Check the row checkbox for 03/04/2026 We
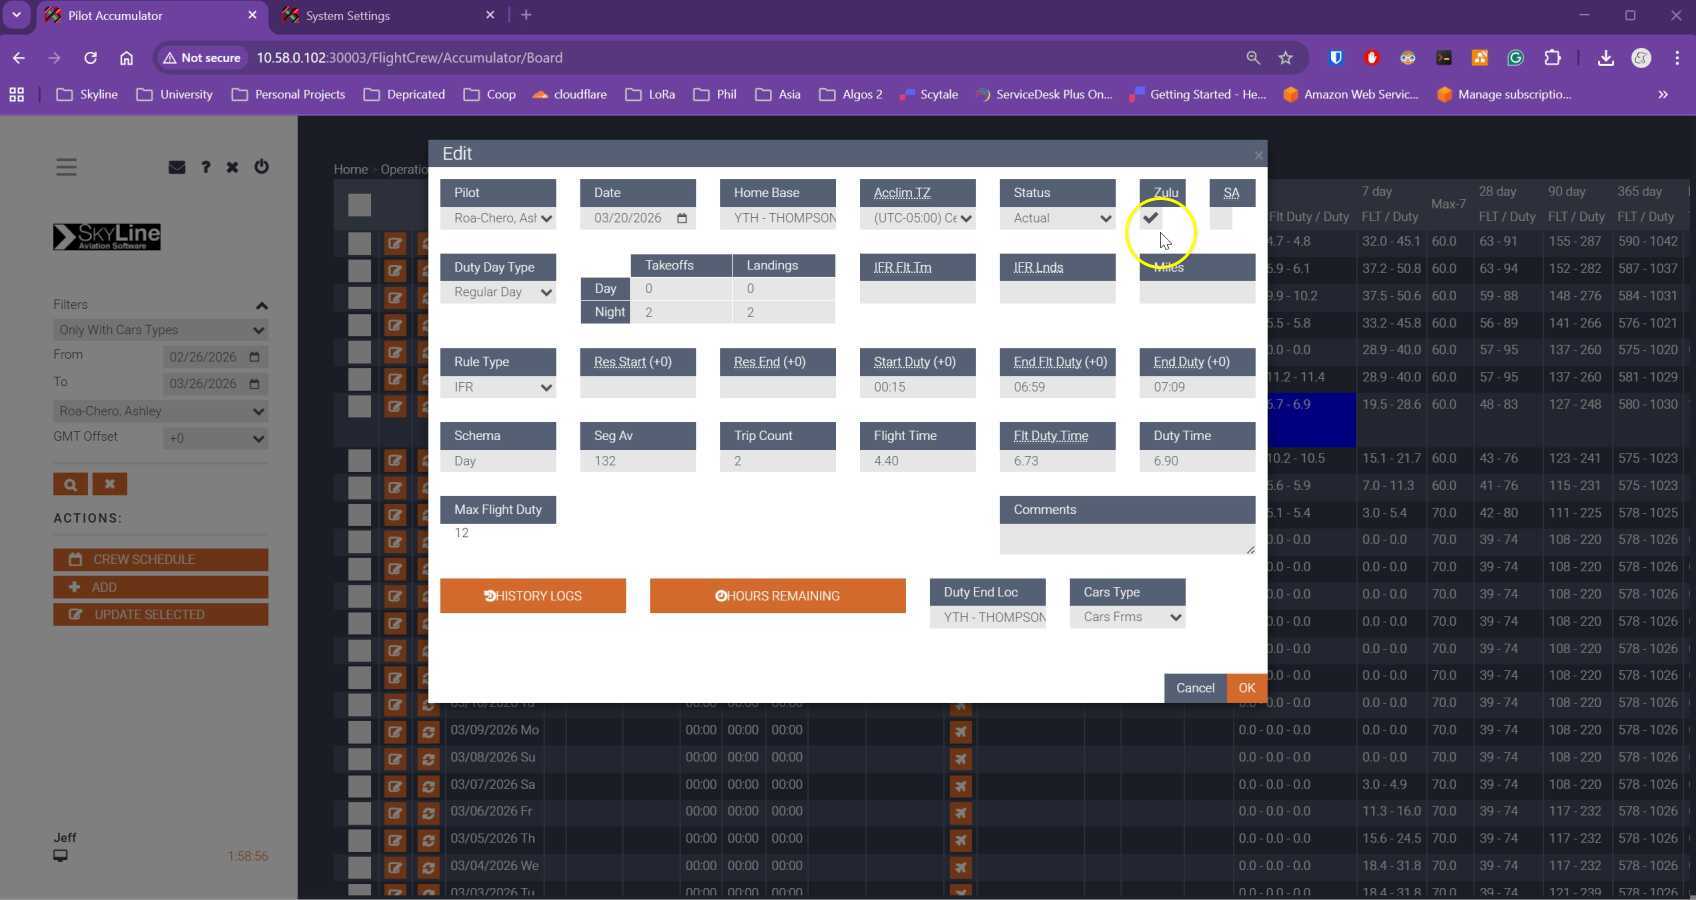This screenshot has width=1696, height=900. coord(359,866)
